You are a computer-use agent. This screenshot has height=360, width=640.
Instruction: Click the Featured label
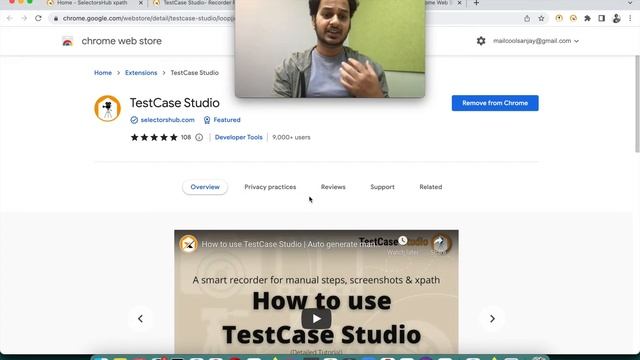pyautogui.click(x=227, y=120)
